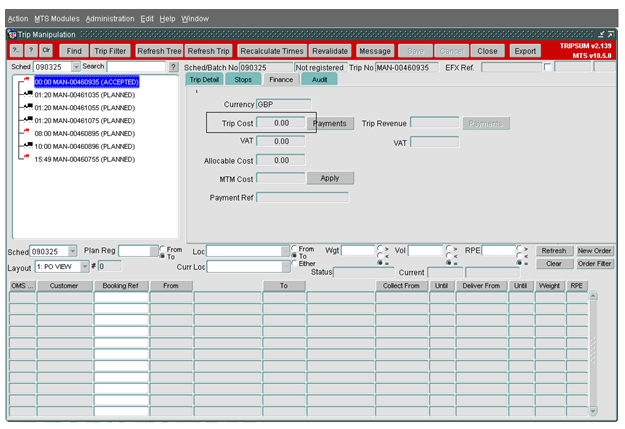
Task: Click the Recalculate Times button
Action: [272, 51]
